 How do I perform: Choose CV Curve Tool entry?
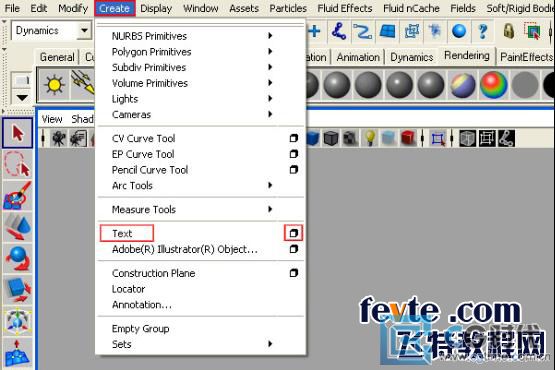pos(143,138)
